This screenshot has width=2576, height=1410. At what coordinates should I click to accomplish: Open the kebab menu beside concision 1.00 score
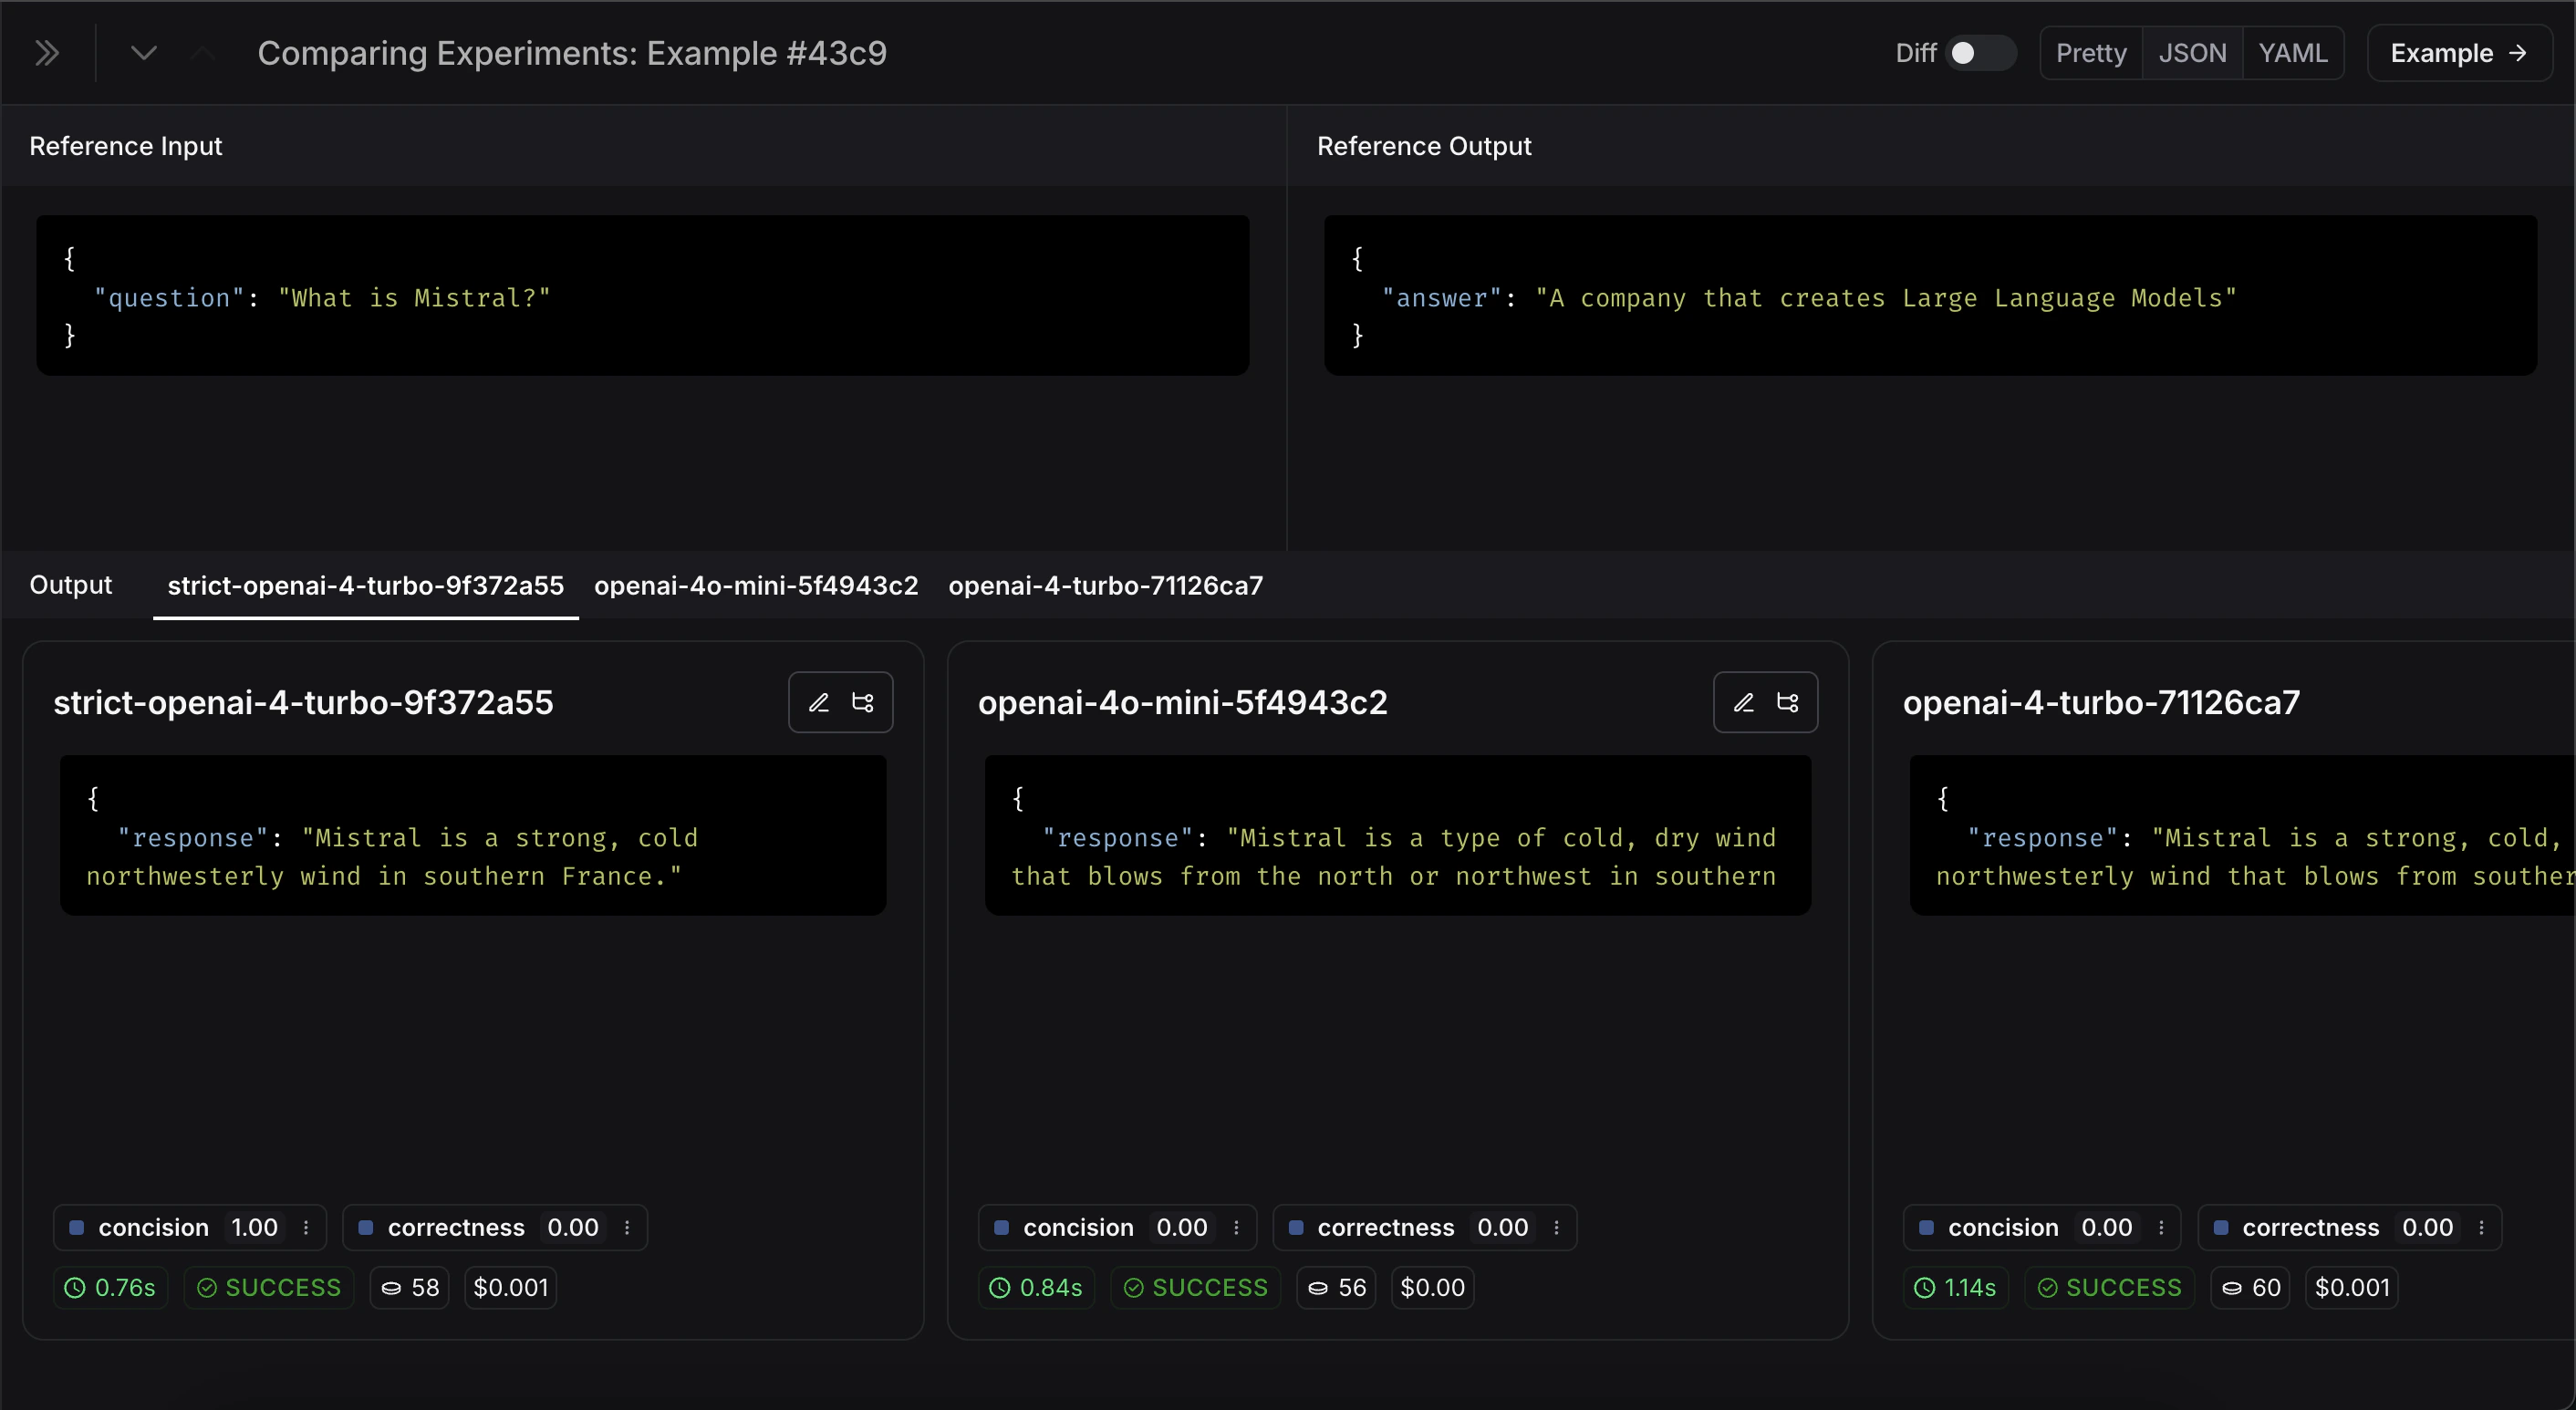pyautogui.click(x=306, y=1227)
